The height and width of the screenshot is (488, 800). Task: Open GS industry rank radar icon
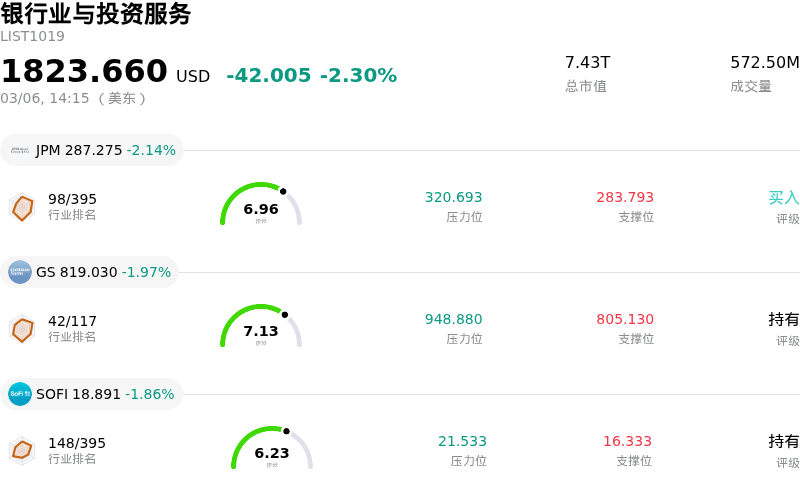tap(22, 329)
